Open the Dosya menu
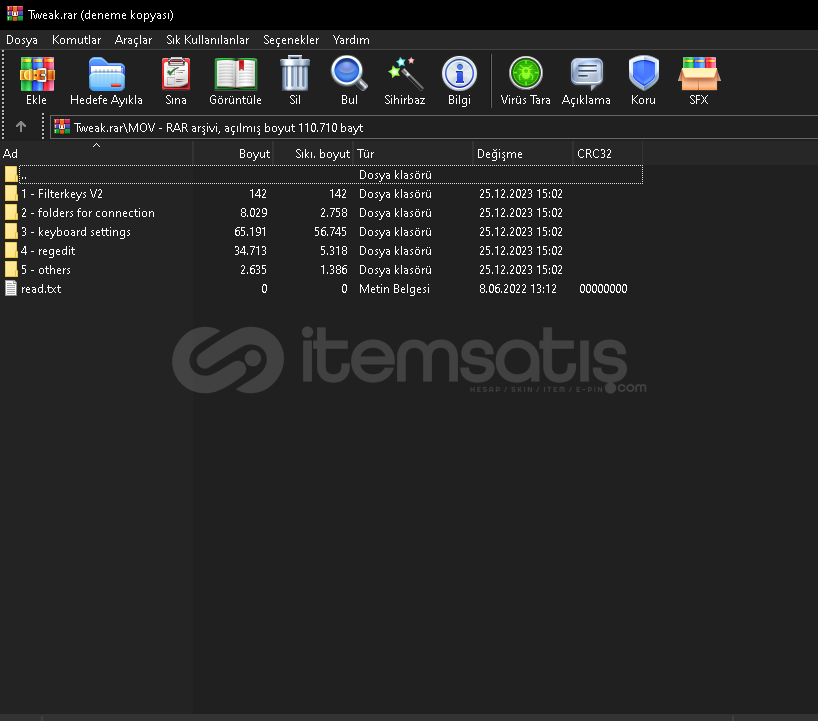 click(22, 40)
